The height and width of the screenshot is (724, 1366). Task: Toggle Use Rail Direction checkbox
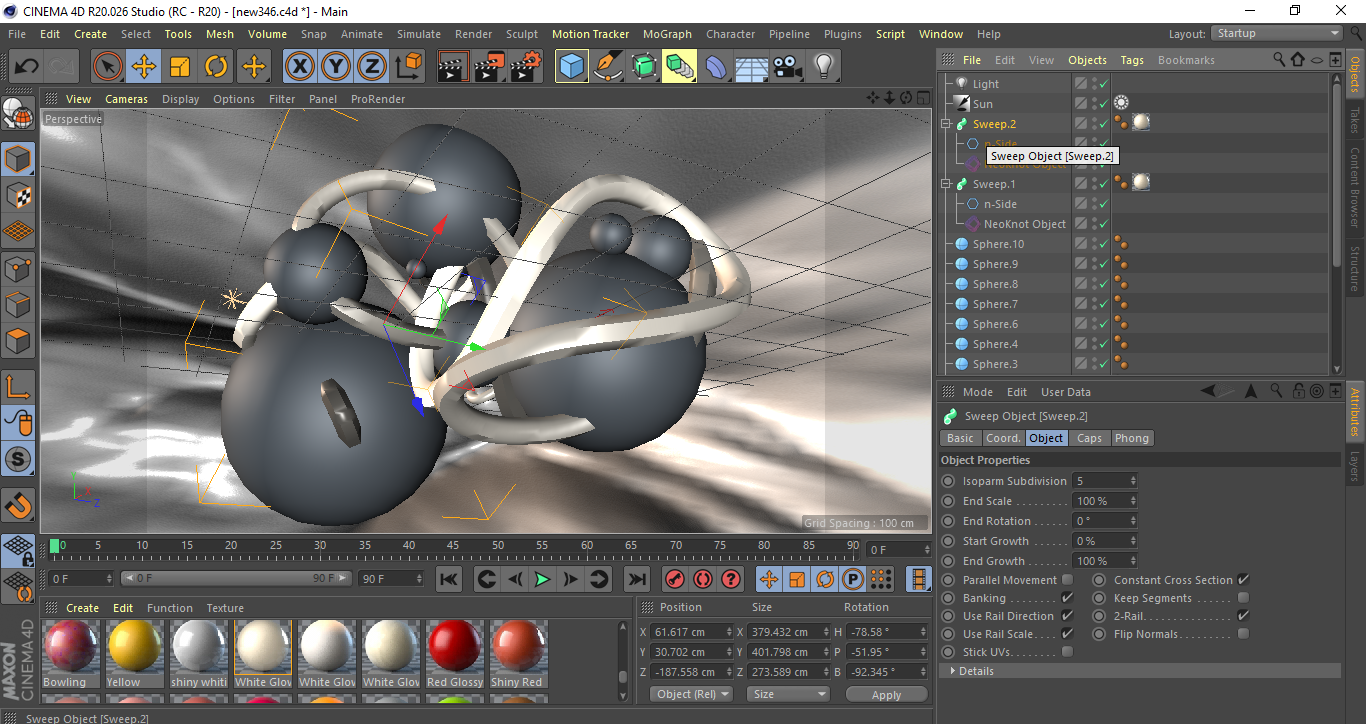(x=1067, y=616)
